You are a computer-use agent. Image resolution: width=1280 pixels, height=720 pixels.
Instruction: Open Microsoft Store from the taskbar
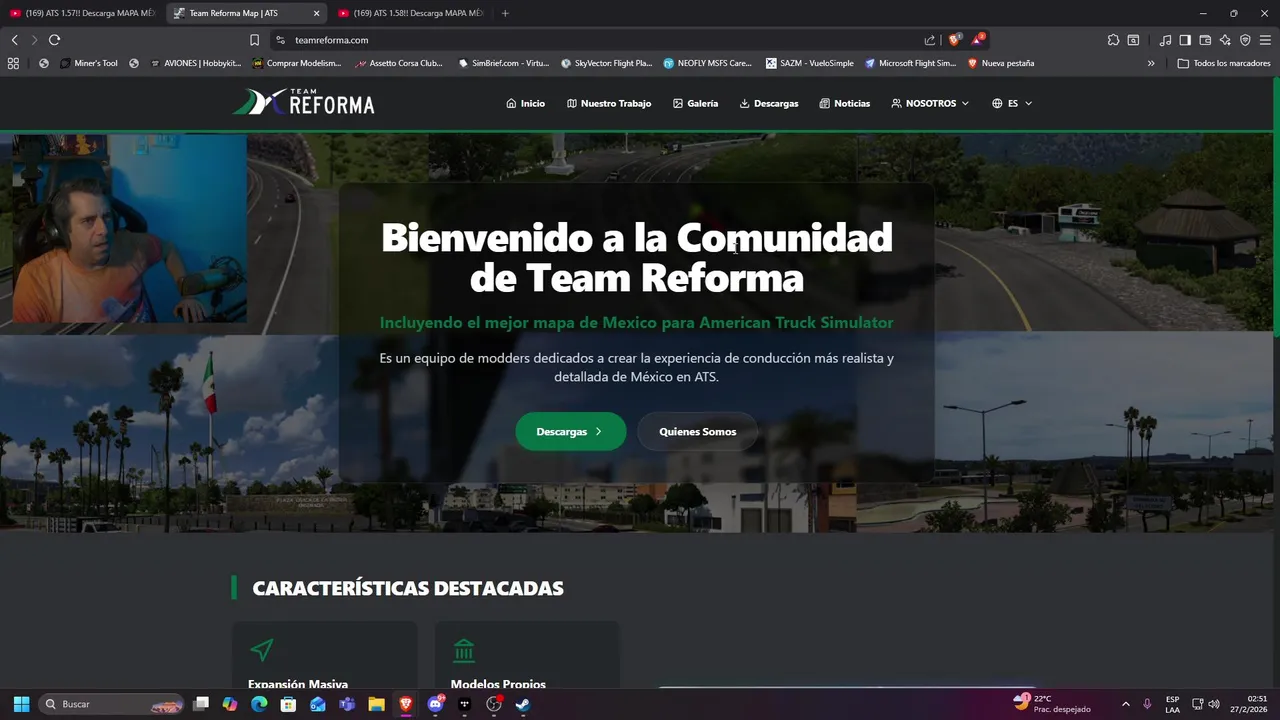tap(288, 704)
